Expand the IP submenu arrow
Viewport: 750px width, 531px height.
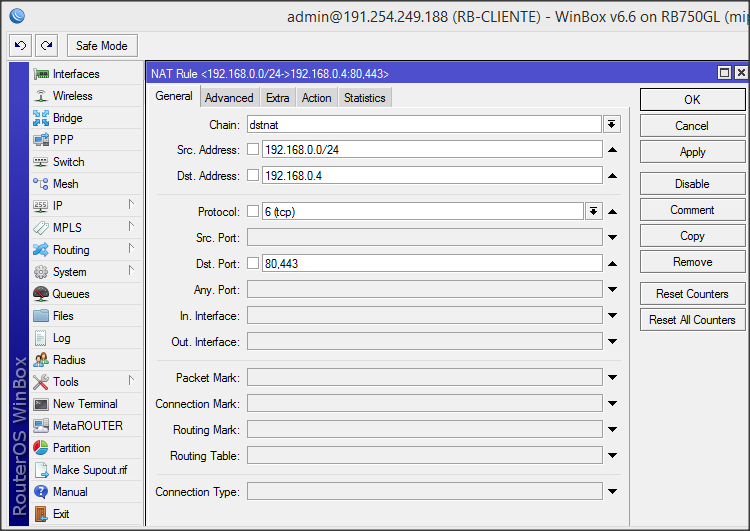(131, 205)
